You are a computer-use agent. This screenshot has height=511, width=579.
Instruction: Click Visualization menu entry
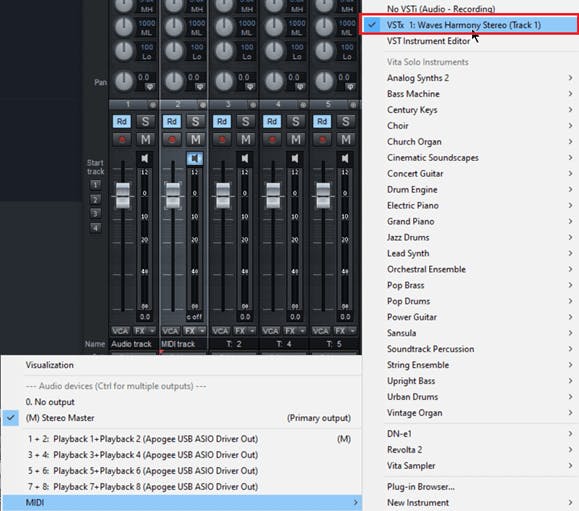click(x=181, y=365)
